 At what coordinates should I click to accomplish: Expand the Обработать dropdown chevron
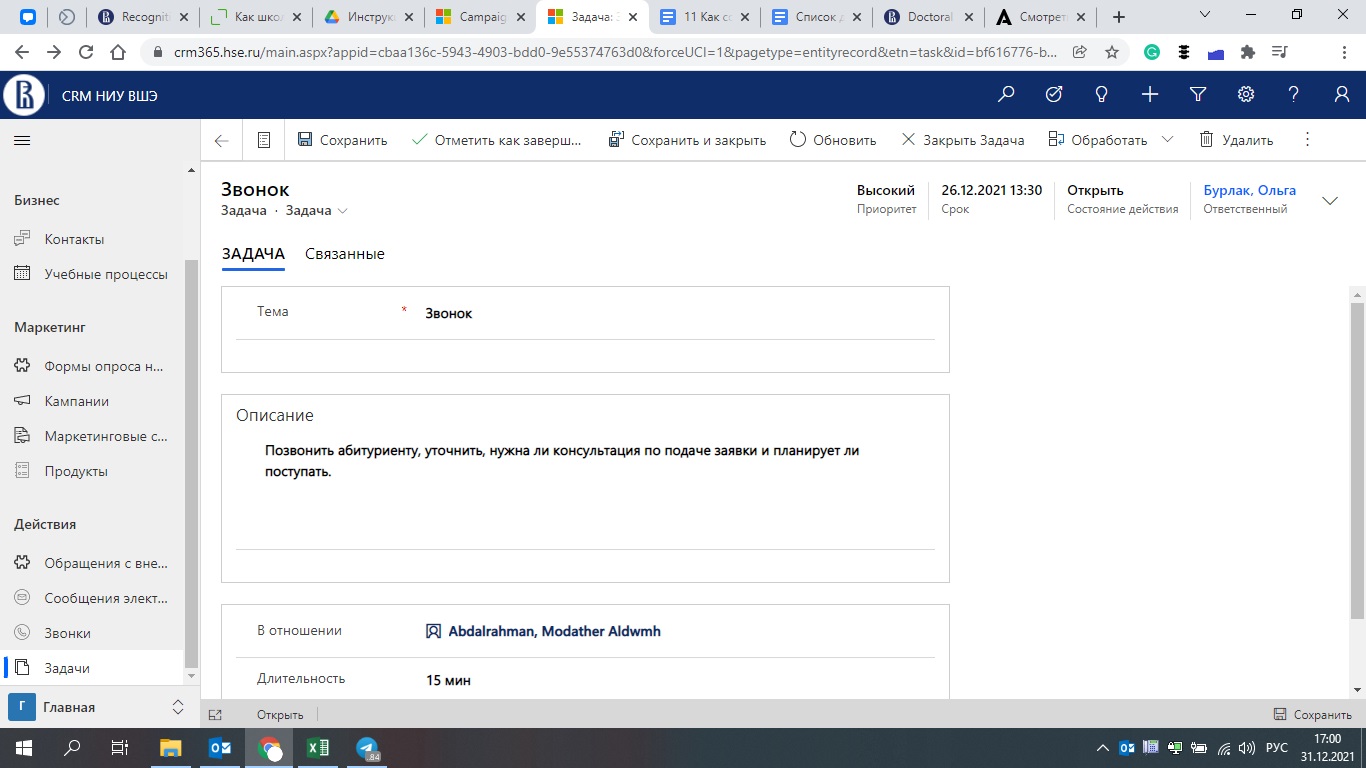1167,140
